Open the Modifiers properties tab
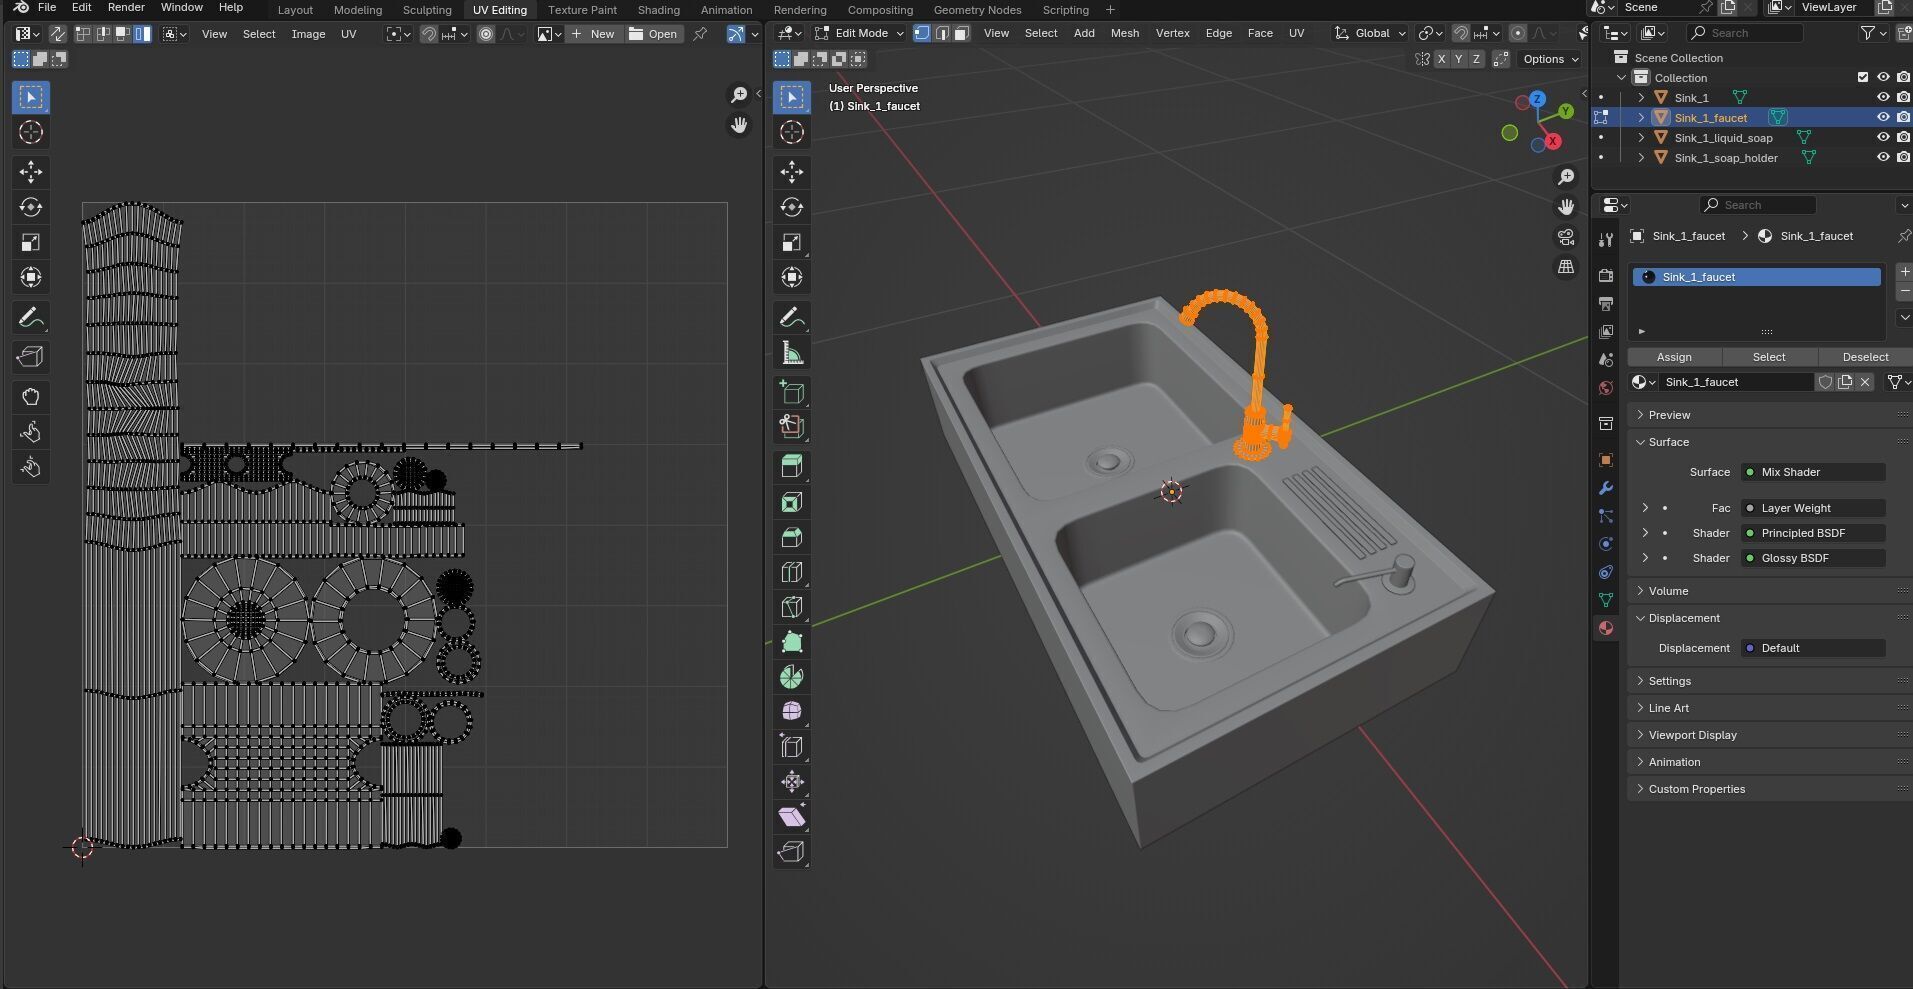This screenshot has width=1913, height=989. coord(1606,488)
